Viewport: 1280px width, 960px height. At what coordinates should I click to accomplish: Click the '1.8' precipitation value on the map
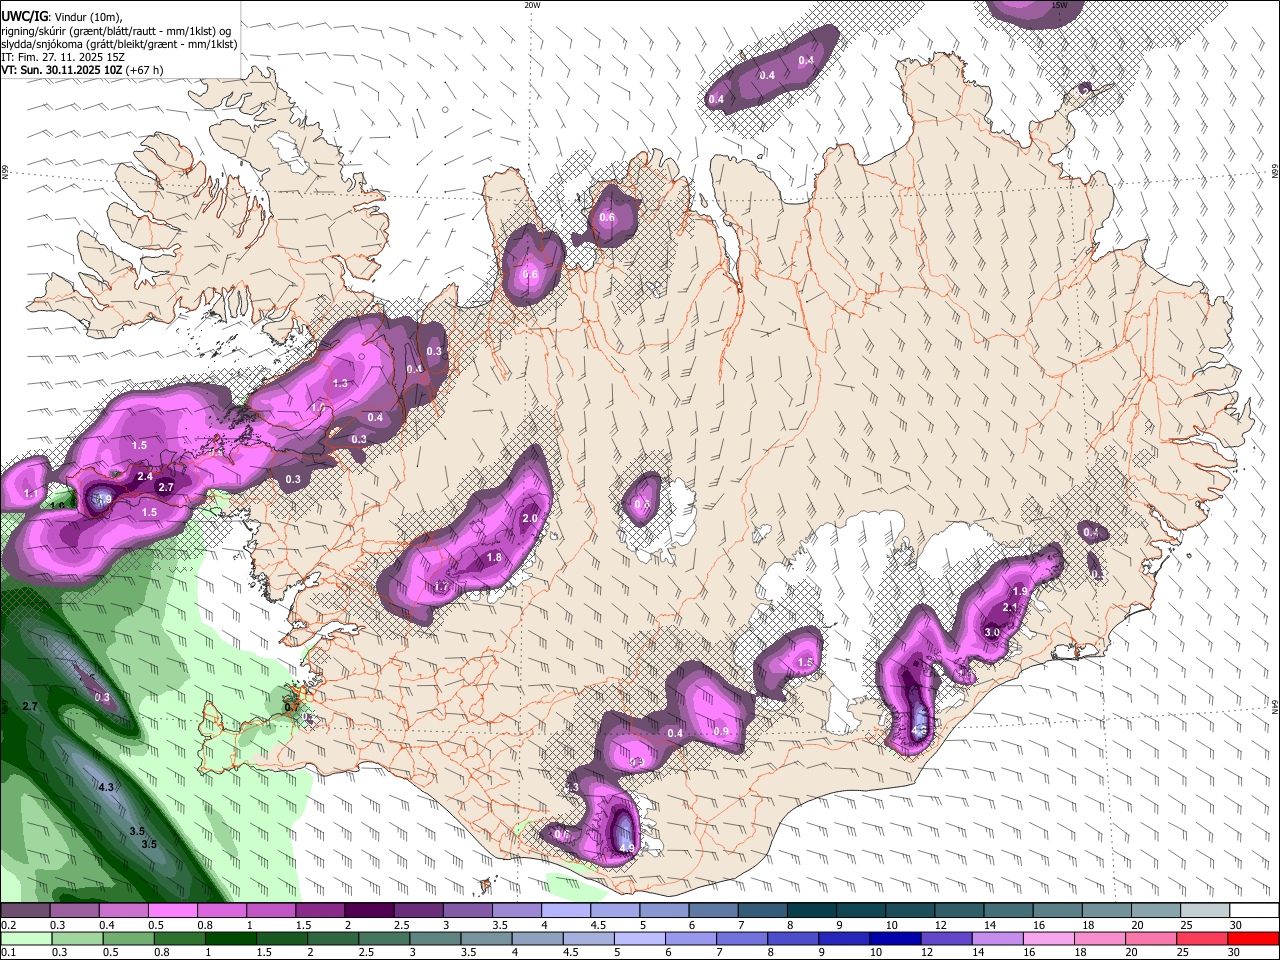tap(494, 557)
